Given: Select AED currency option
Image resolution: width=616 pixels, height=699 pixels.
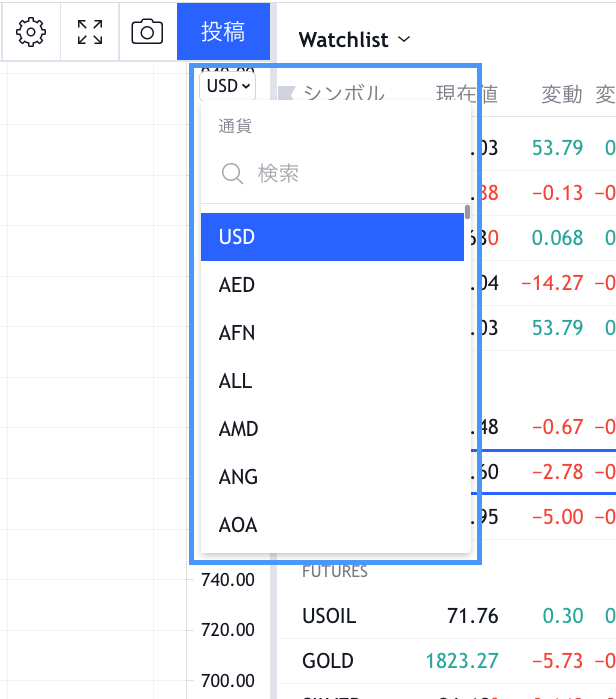Looking at the screenshot, I should [x=332, y=285].
